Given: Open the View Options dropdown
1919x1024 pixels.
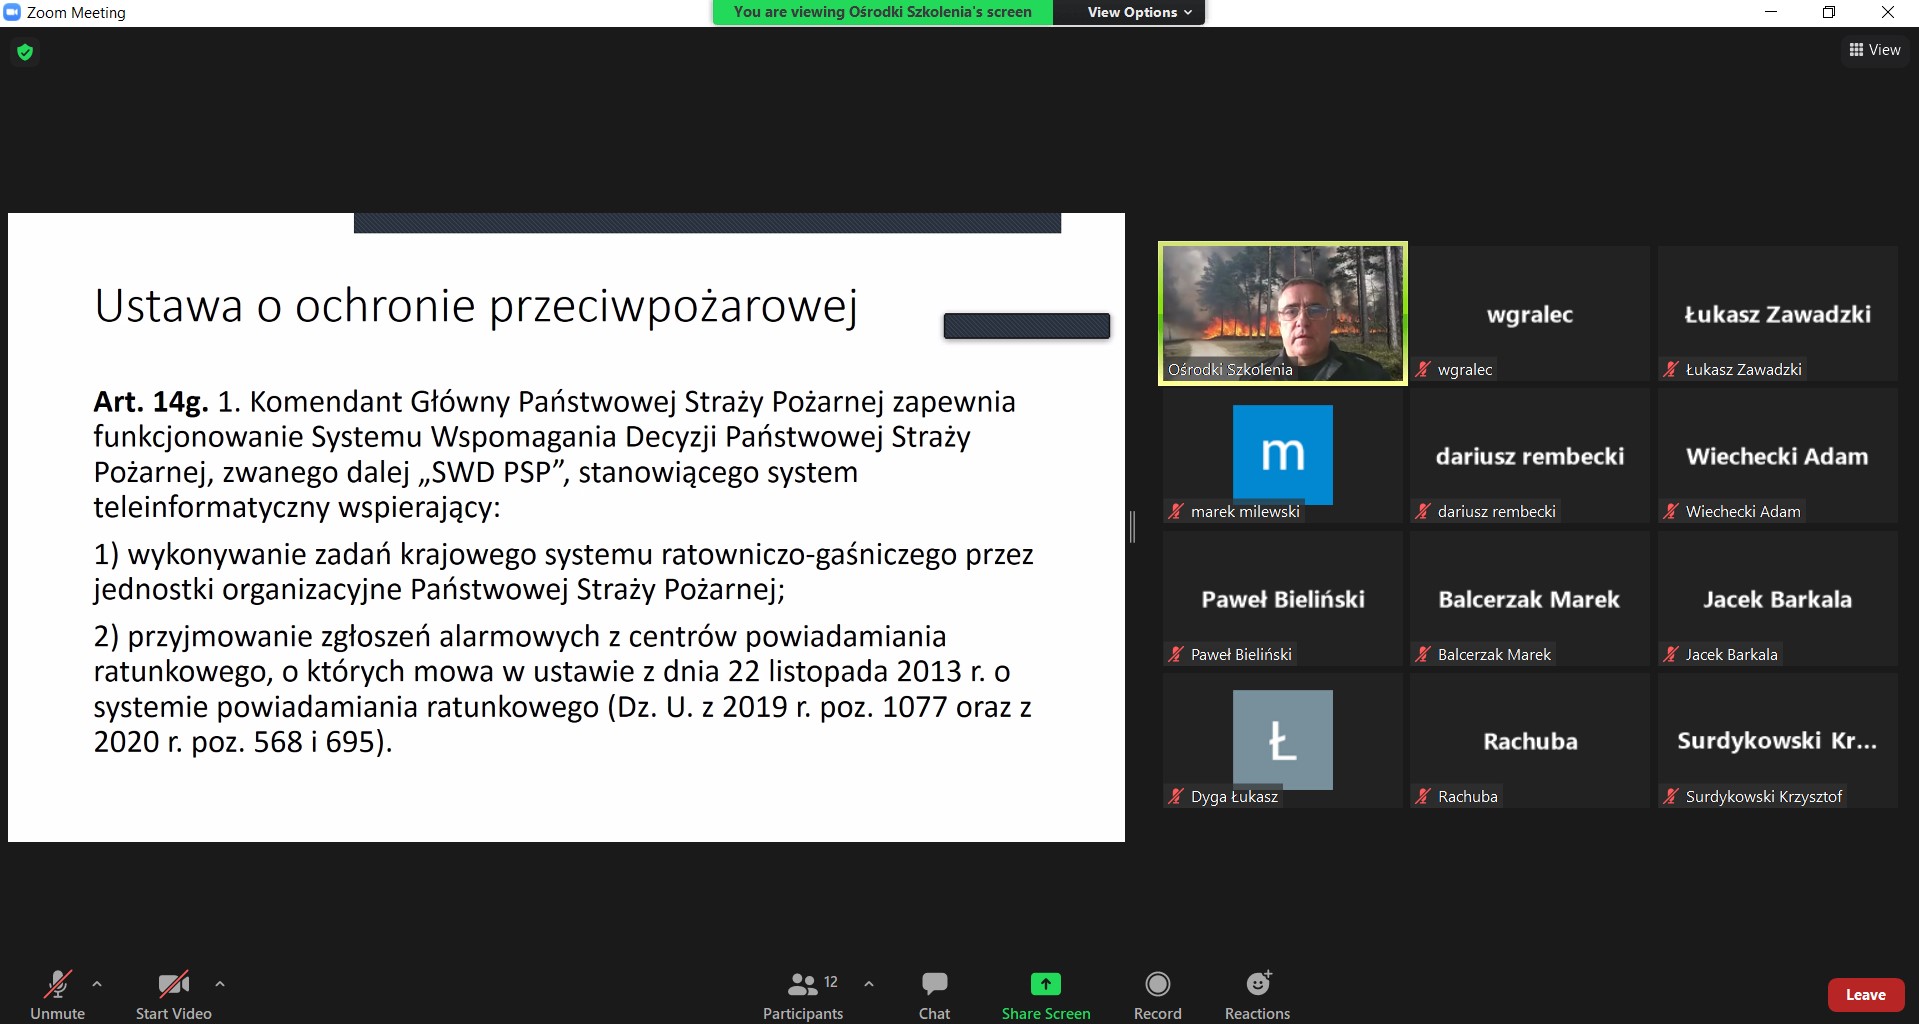Looking at the screenshot, I should (x=1139, y=12).
